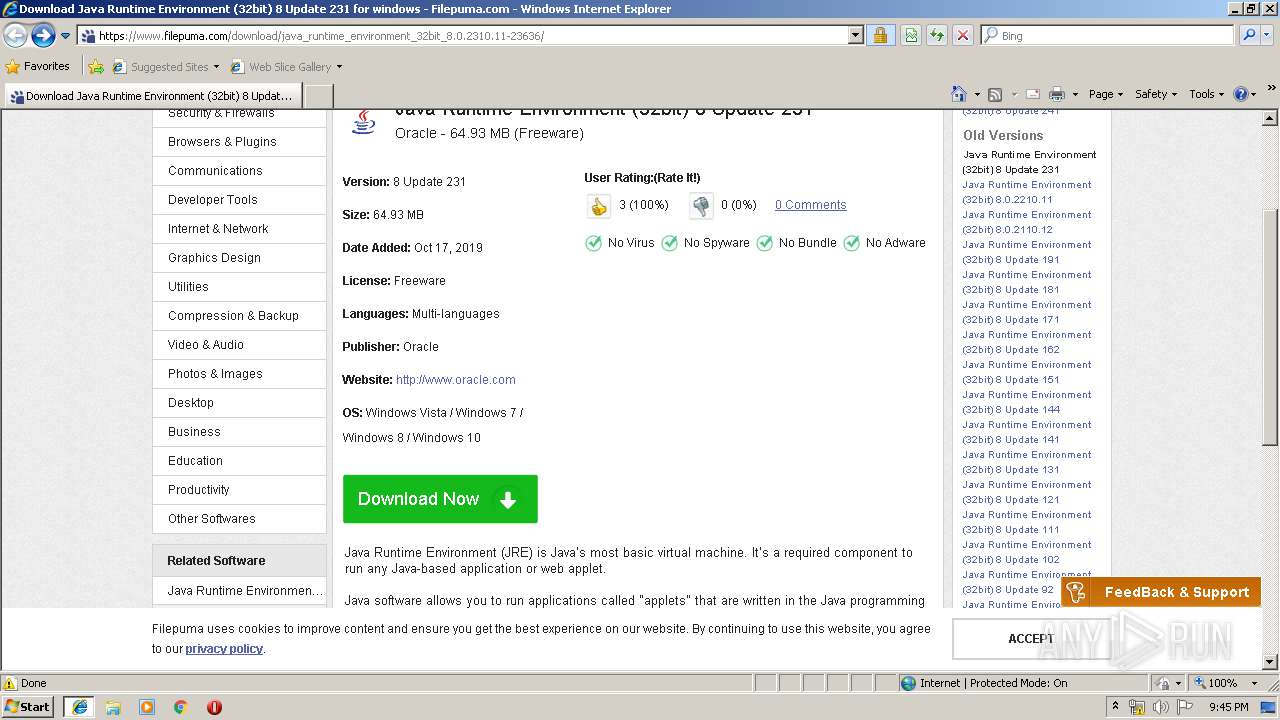
Task: Open the Tools menu
Action: (1207, 94)
